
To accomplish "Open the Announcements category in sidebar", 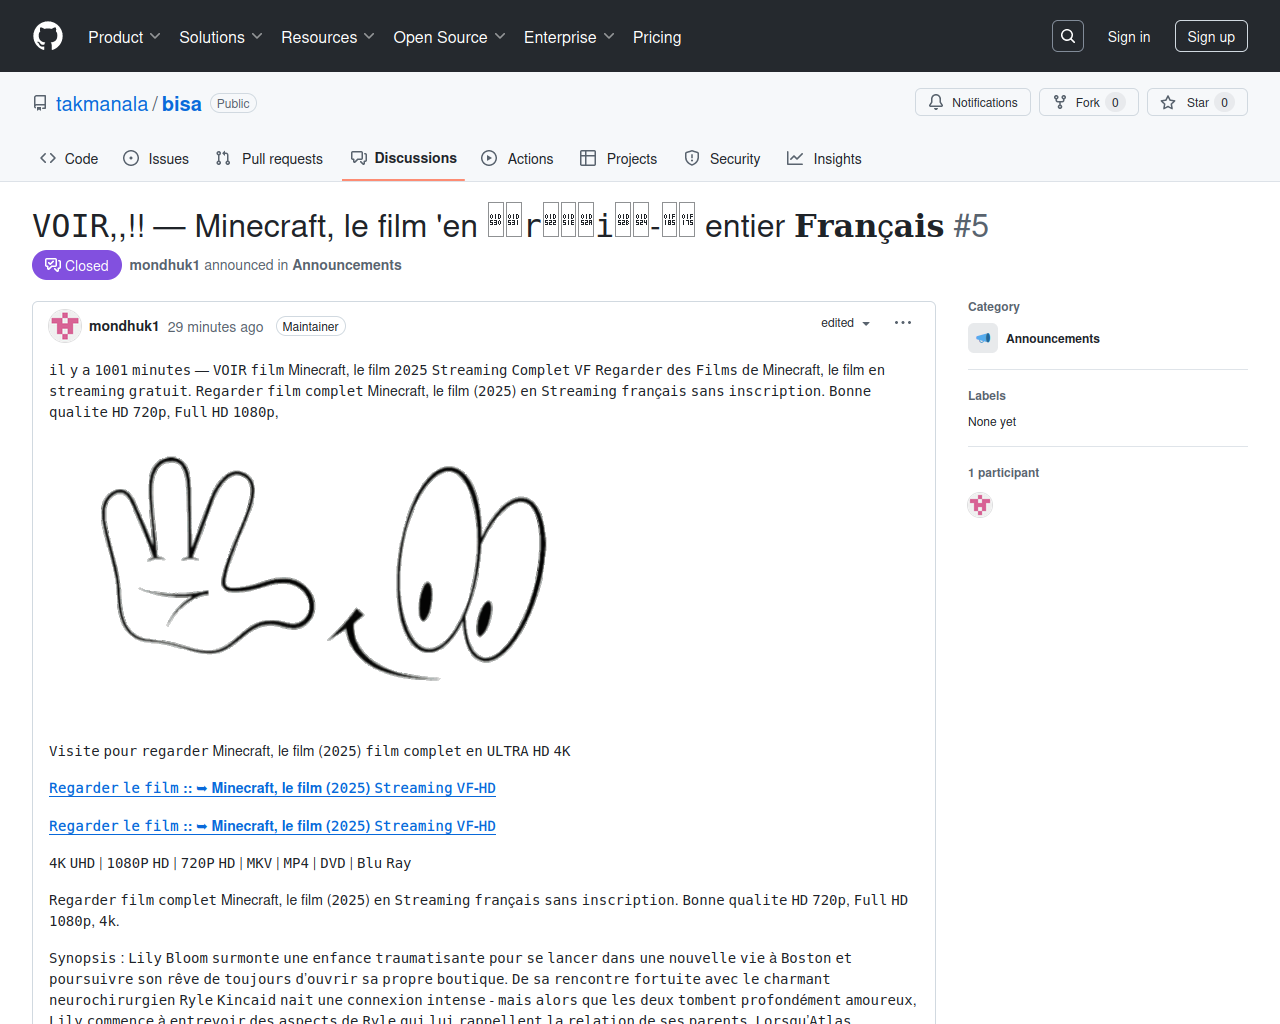I will point(1053,339).
